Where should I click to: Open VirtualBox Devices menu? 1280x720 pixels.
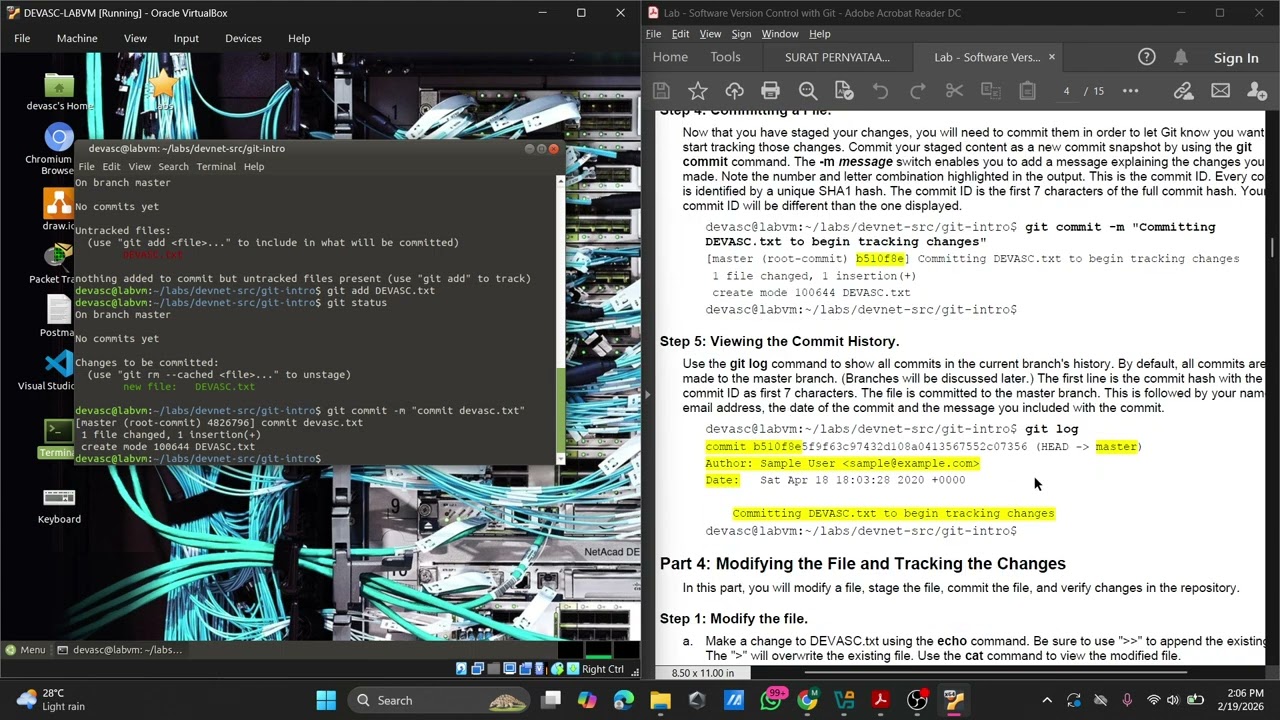click(243, 38)
